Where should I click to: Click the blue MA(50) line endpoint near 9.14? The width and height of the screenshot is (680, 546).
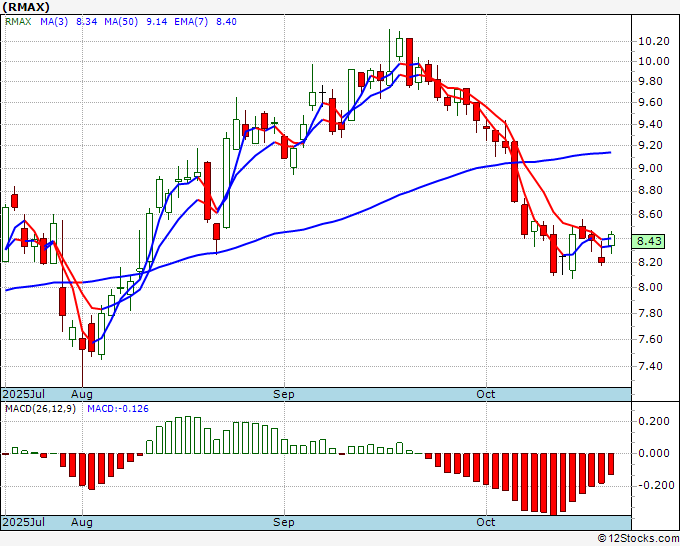pyautogui.click(x=610, y=152)
